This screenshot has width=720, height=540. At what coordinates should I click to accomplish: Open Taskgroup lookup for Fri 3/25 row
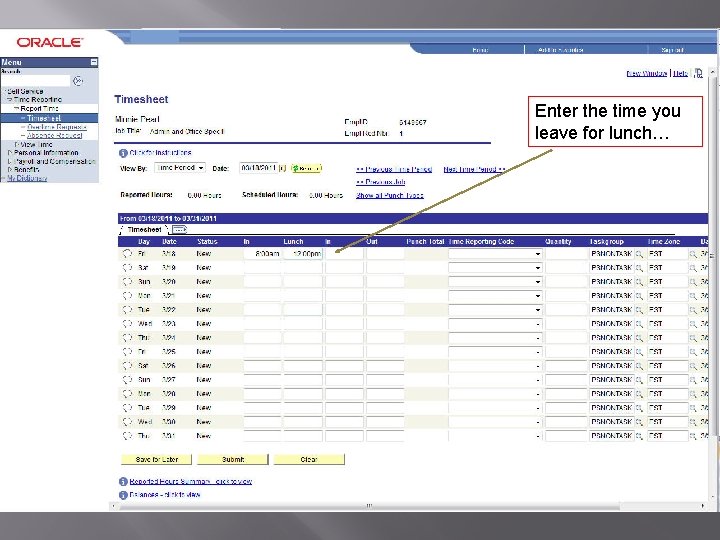(639, 352)
